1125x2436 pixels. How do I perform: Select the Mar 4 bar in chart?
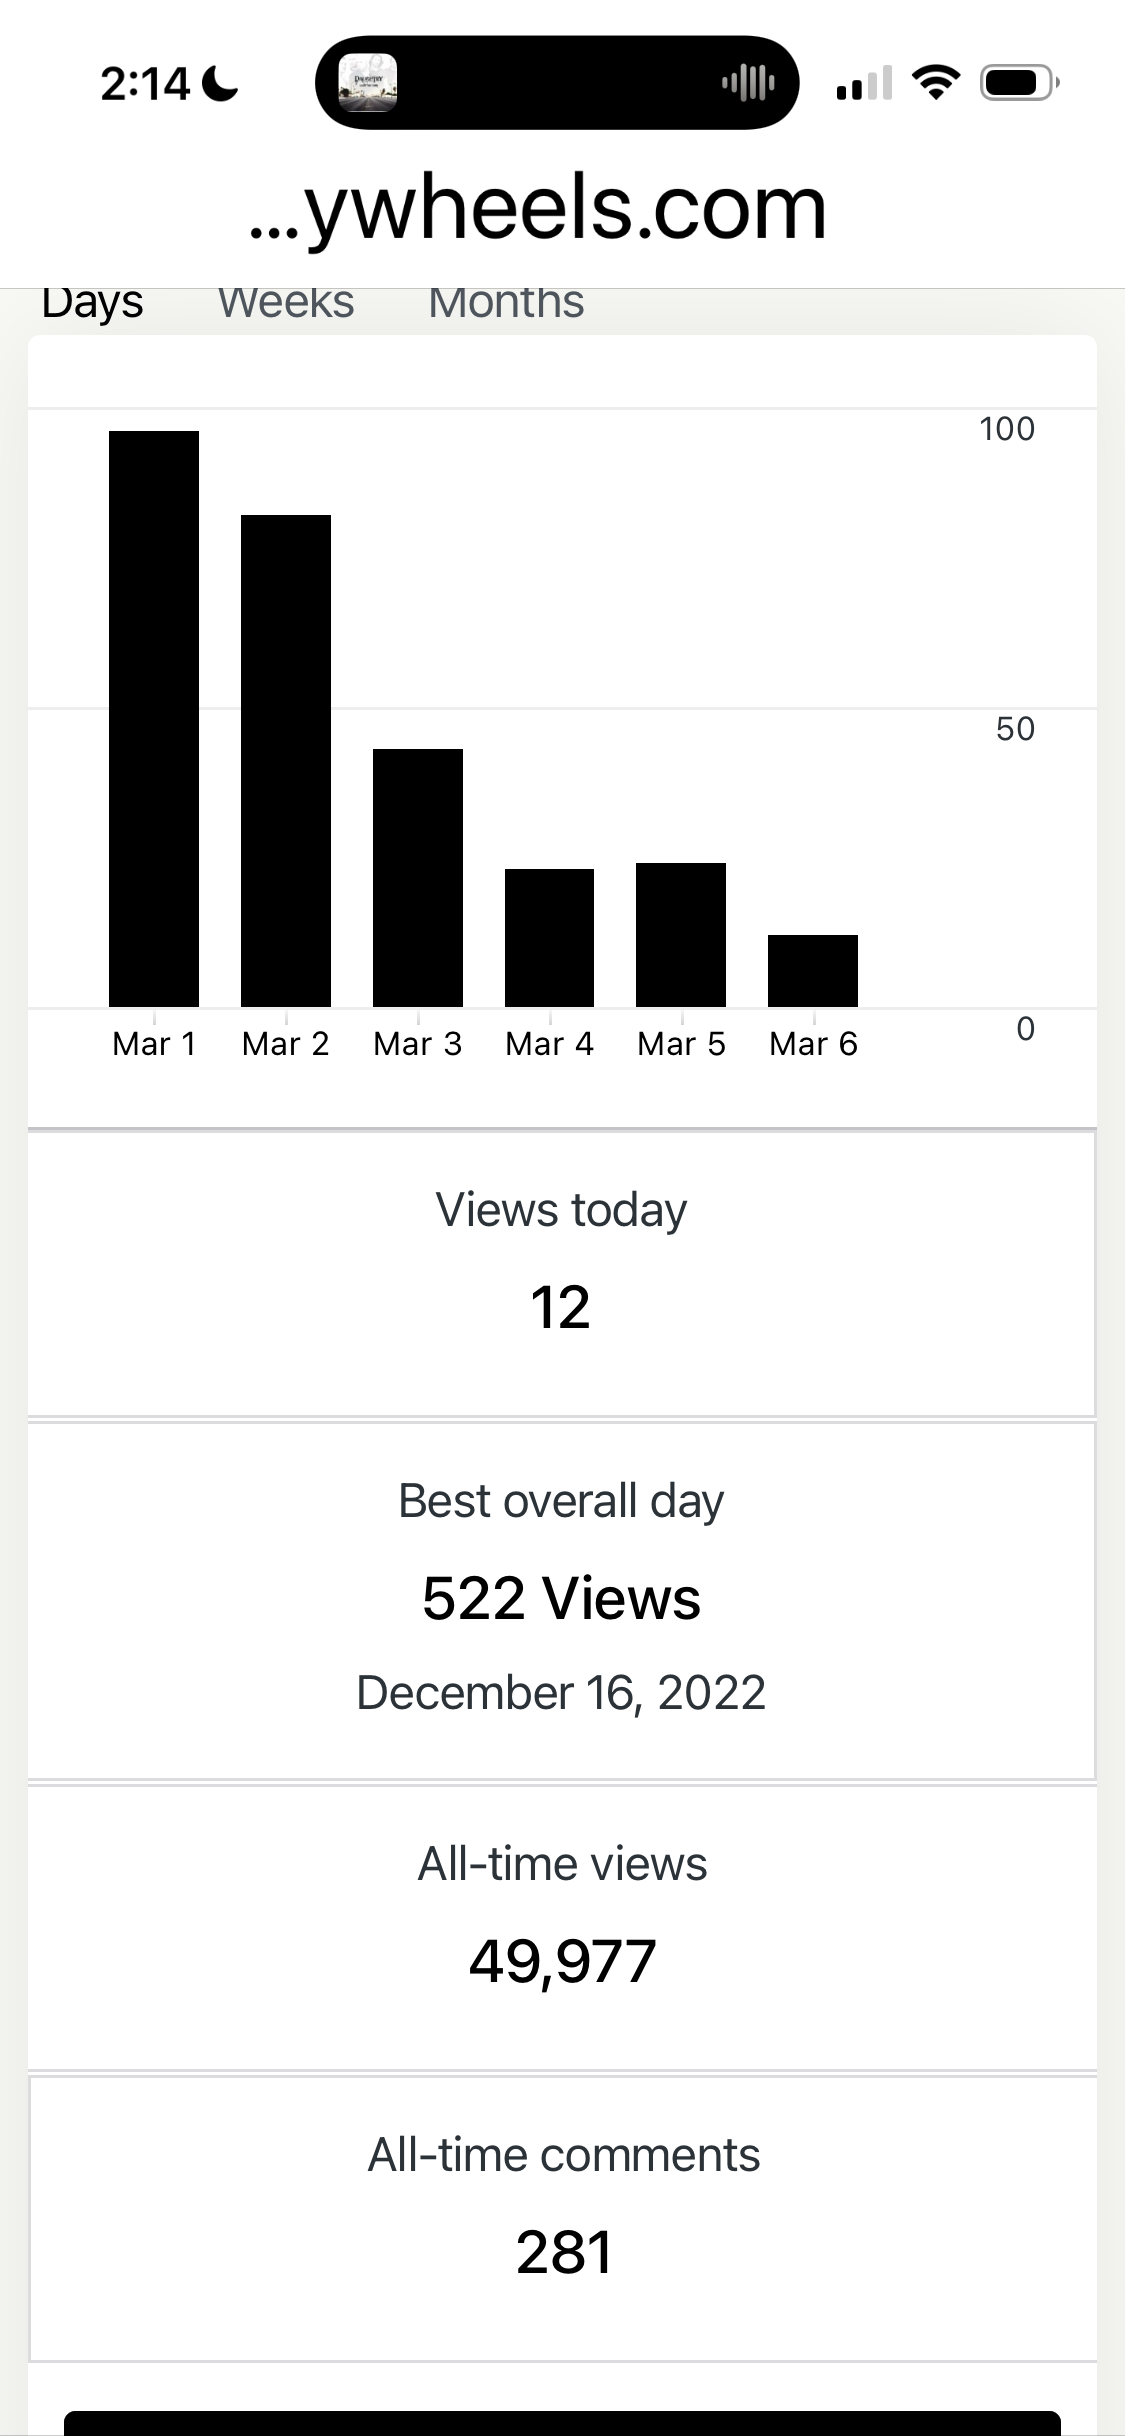point(549,937)
